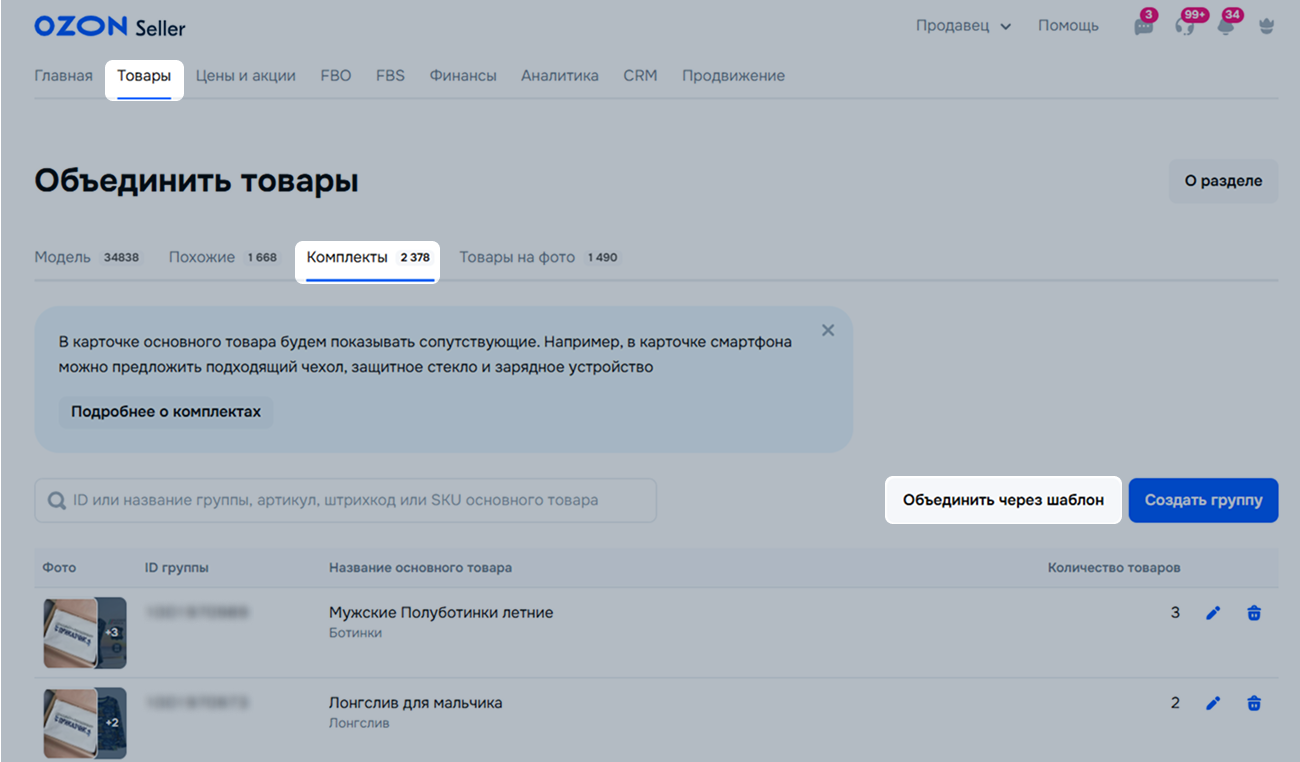Click the crown profile icon
The height and width of the screenshot is (762, 1300).
[1266, 27]
